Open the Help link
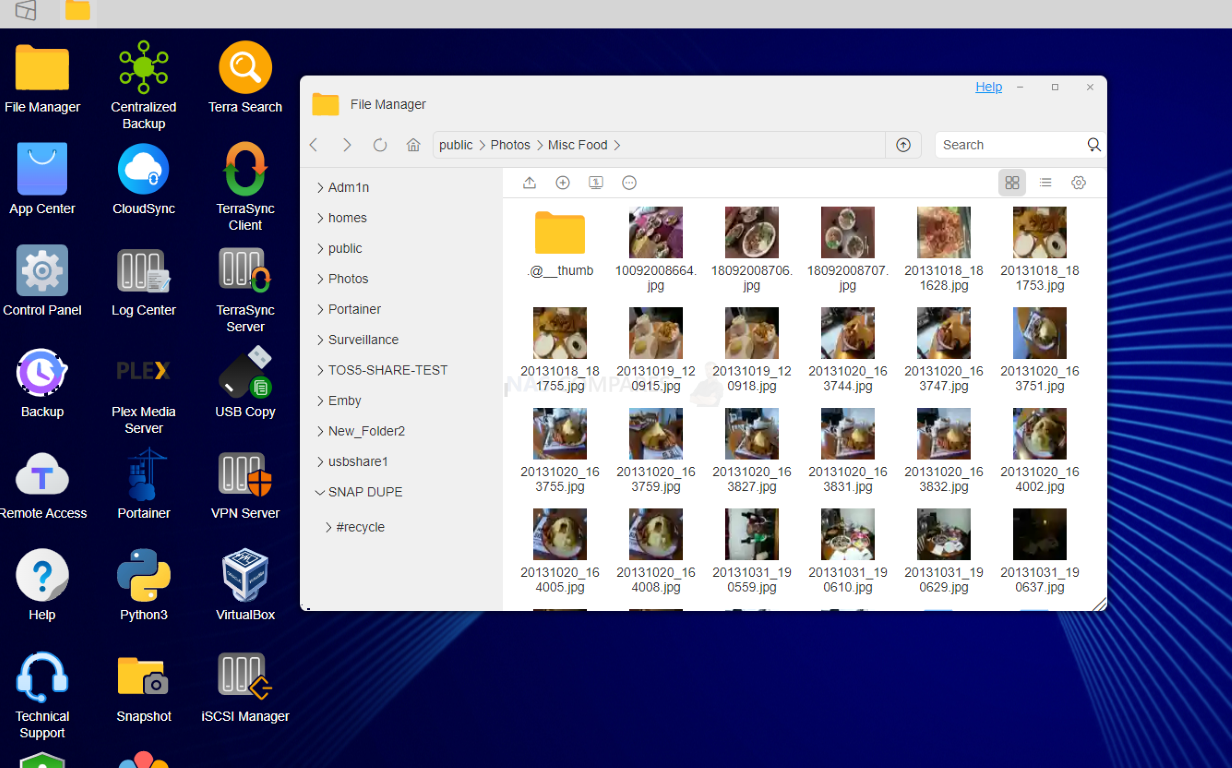Image resolution: width=1232 pixels, height=768 pixels. pyautogui.click(x=989, y=87)
